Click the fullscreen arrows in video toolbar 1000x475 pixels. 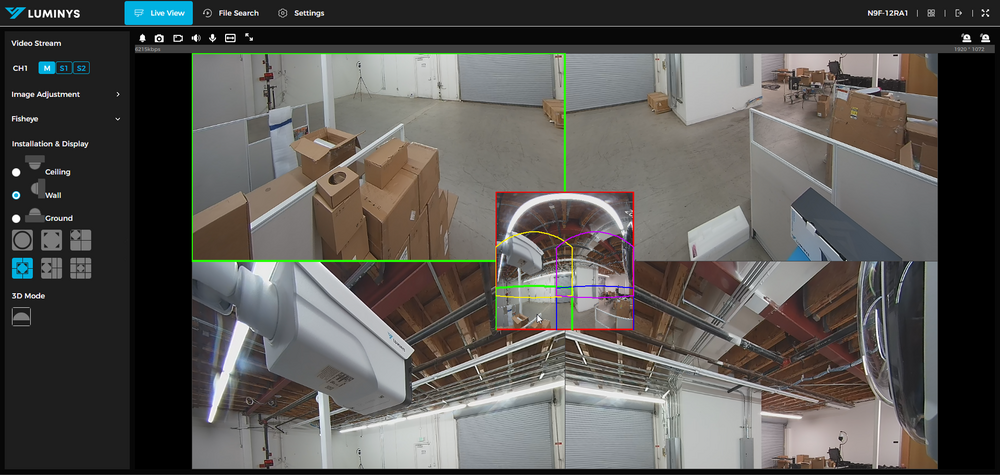(248, 38)
